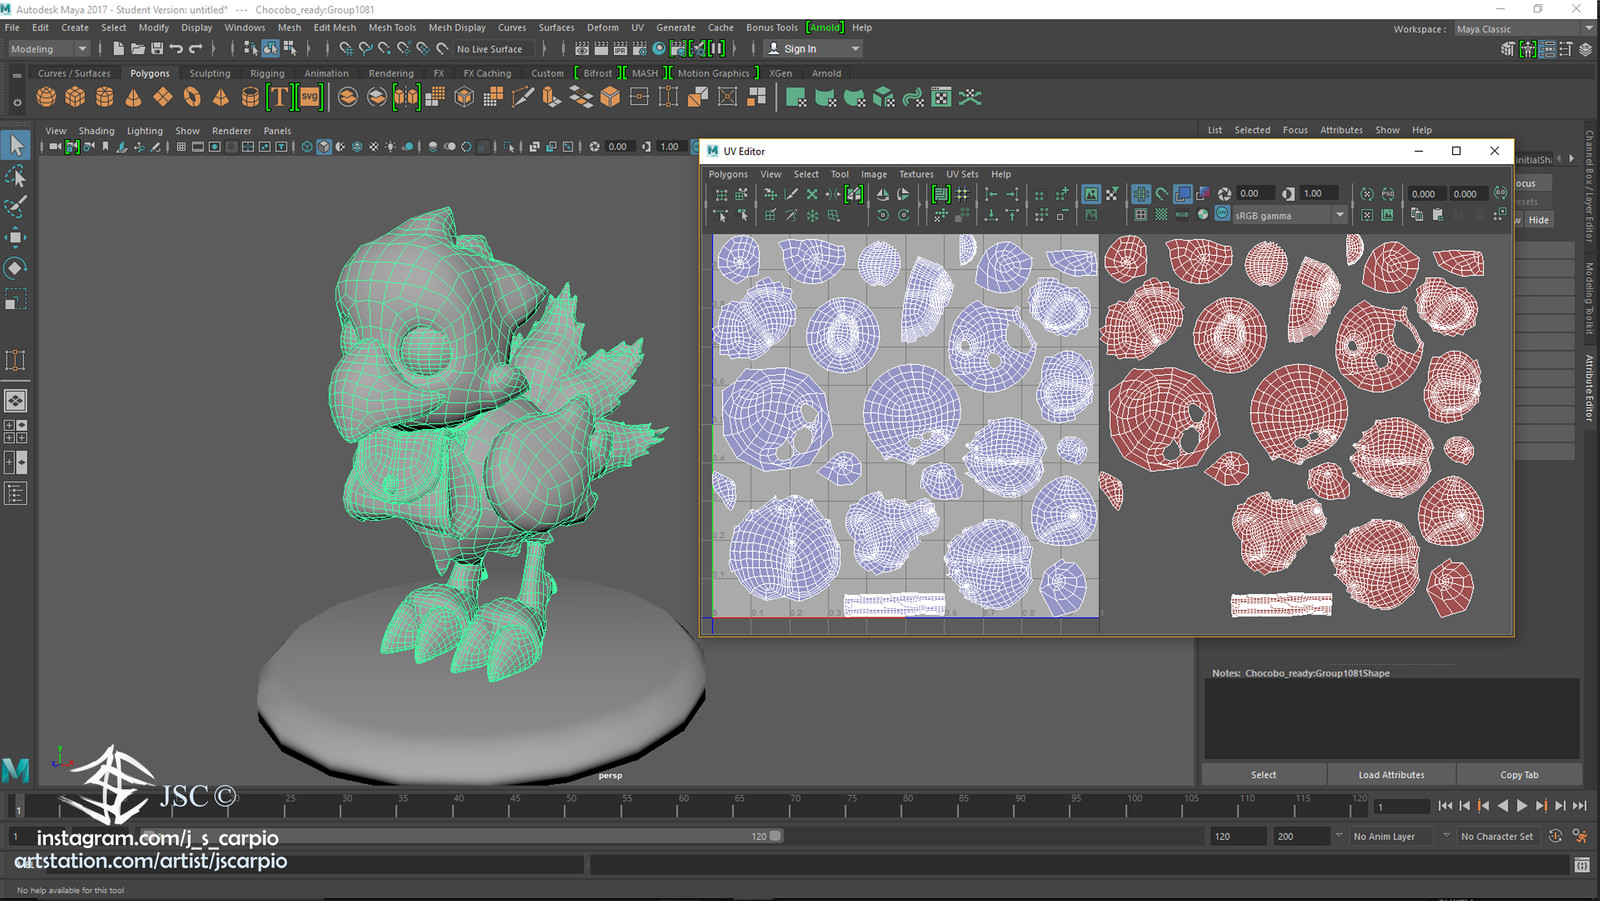Click the UV snapshot icon in UV Editor
Screen dimensions: 1600x901
pos(1387,215)
